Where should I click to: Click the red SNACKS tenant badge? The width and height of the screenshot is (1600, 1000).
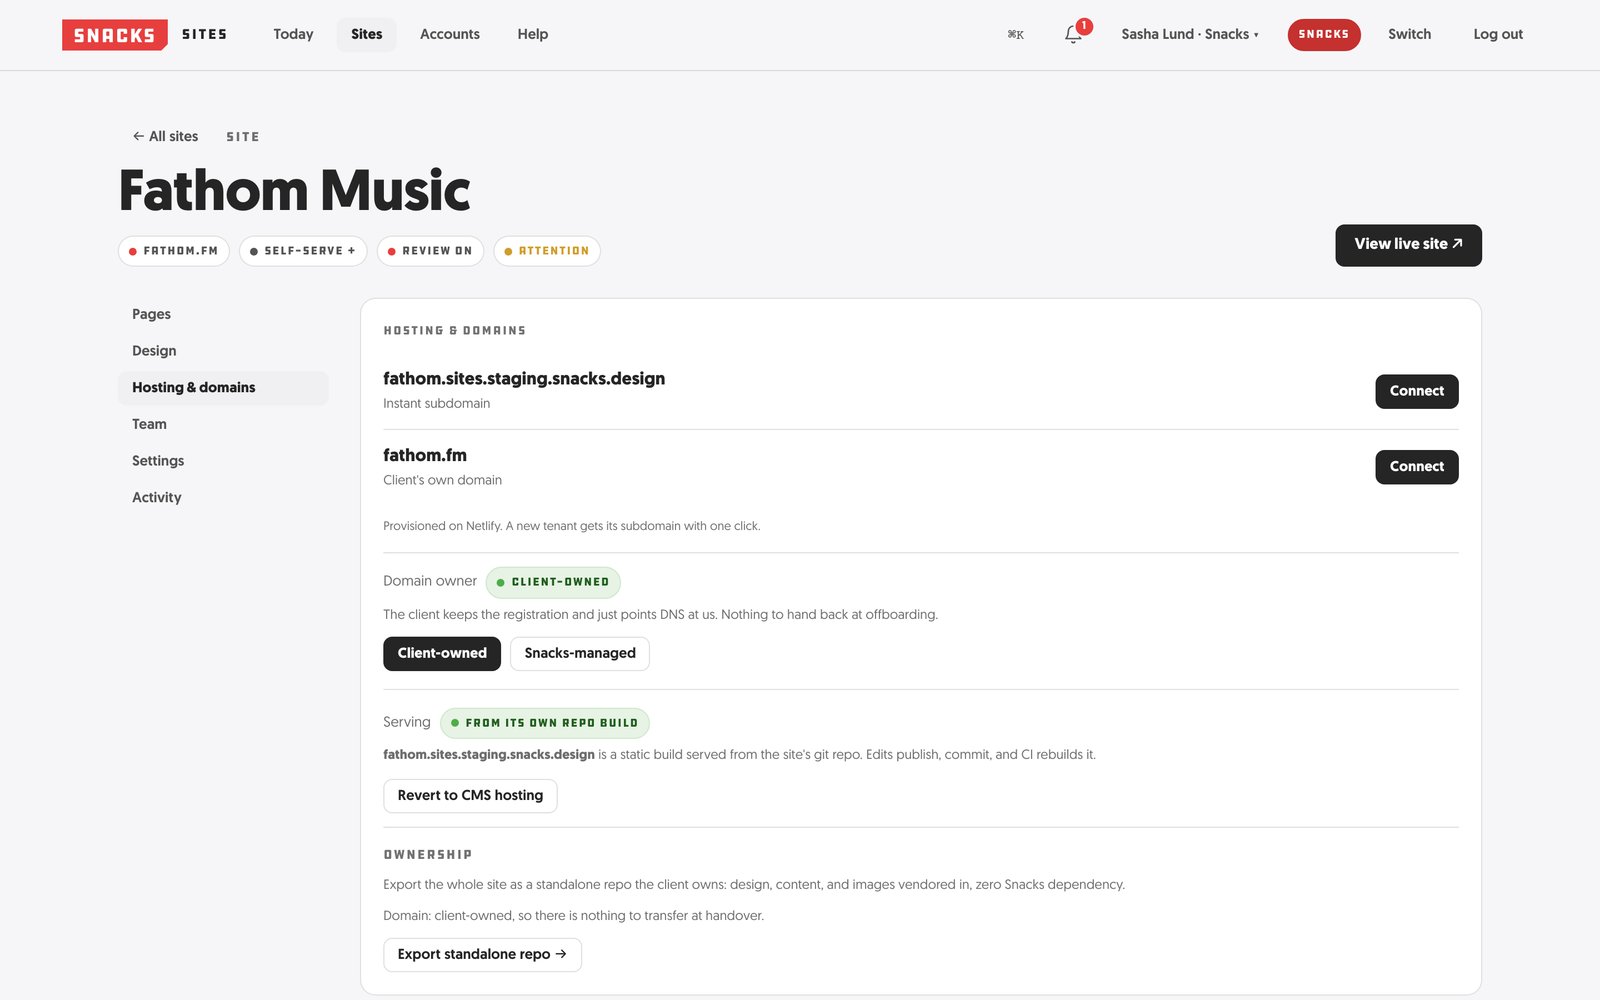tap(1323, 34)
